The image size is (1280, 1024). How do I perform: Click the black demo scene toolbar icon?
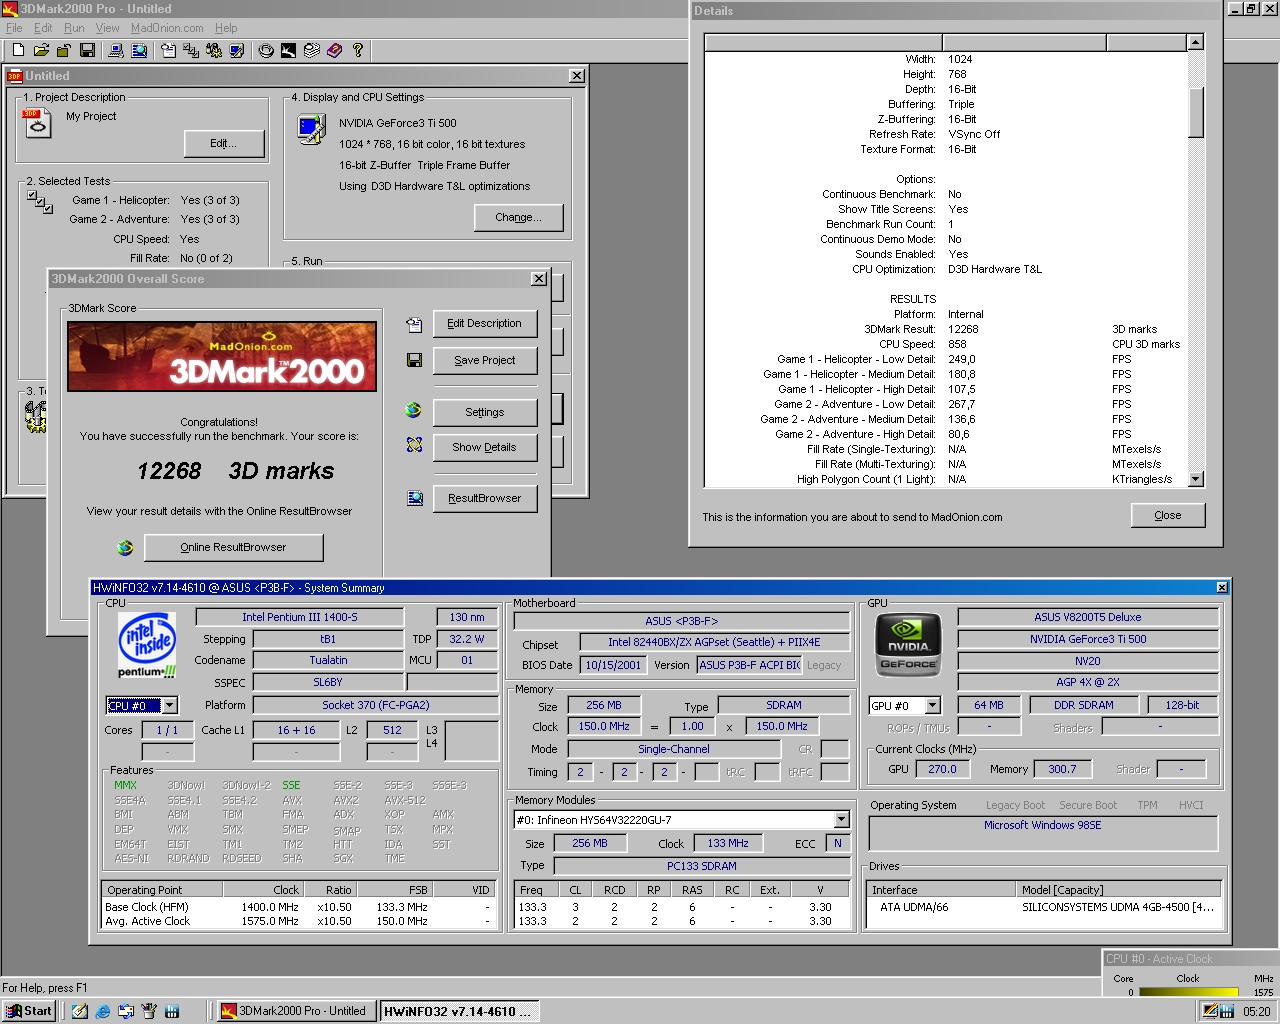click(288, 50)
